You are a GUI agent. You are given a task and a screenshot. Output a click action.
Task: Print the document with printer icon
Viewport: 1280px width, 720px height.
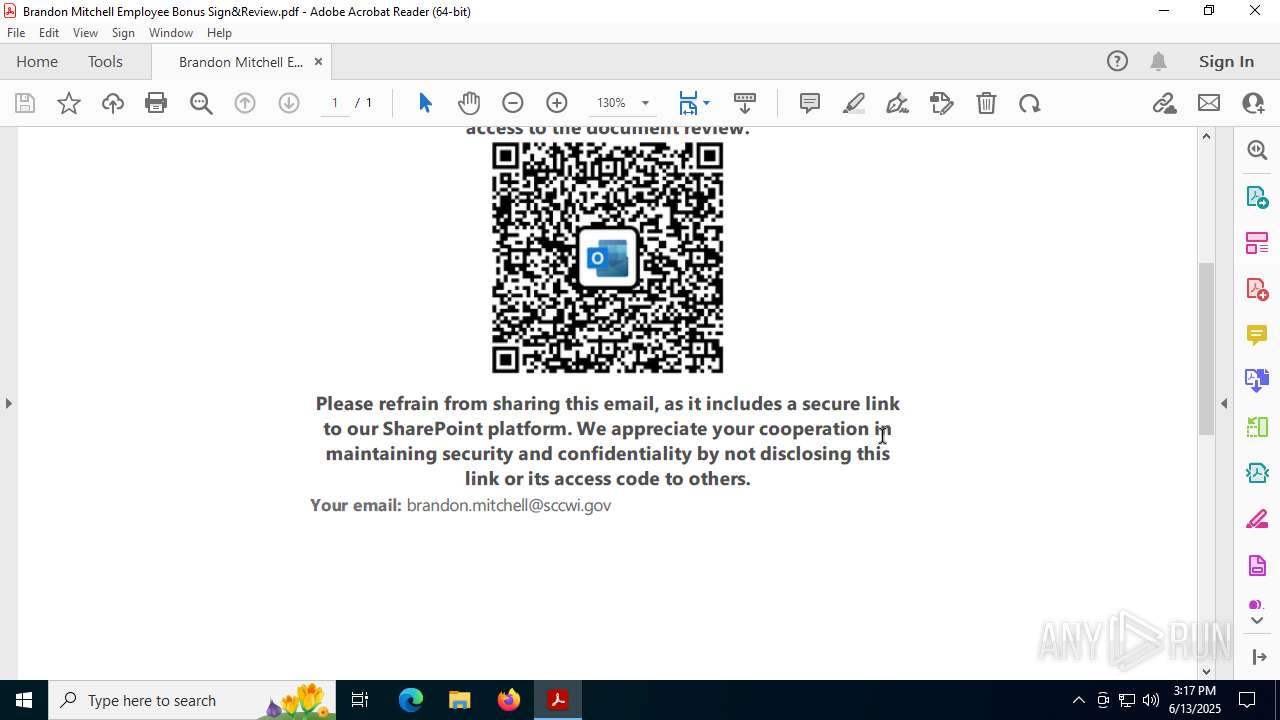[x=156, y=103]
